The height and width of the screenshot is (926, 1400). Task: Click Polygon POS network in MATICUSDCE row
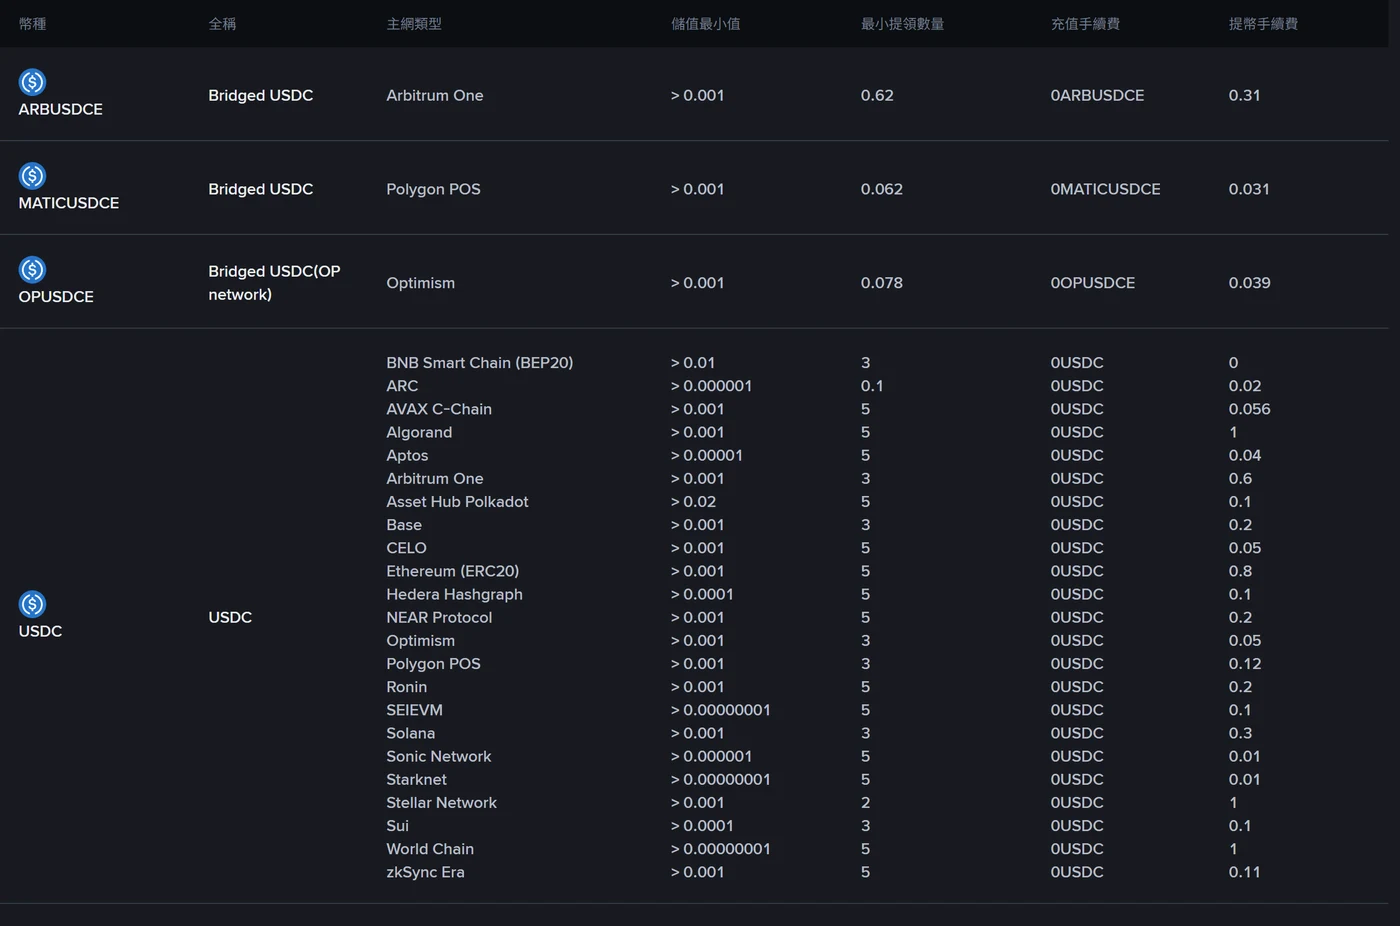pos(433,189)
